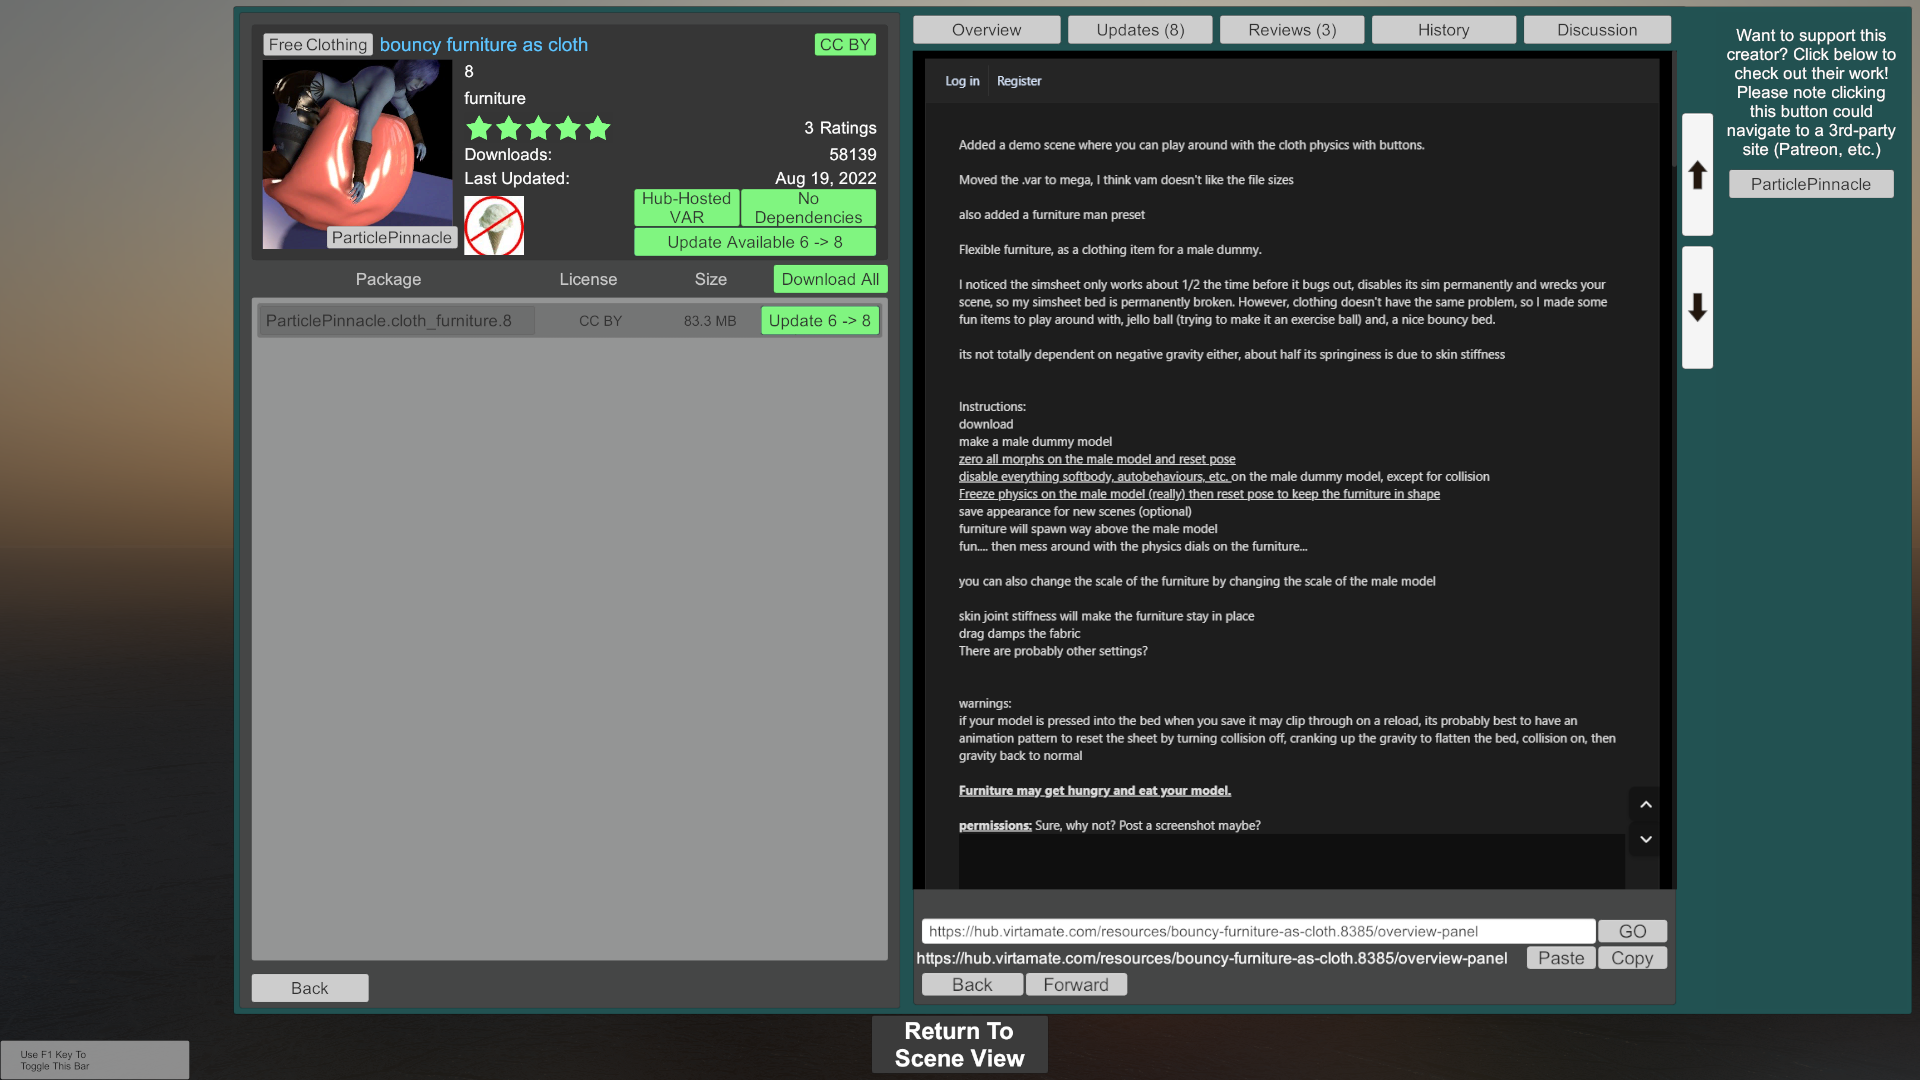Image resolution: width=1920 pixels, height=1080 pixels.
Task: Switch to the Reviews (3) tab
Action: [x=1292, y=30]
